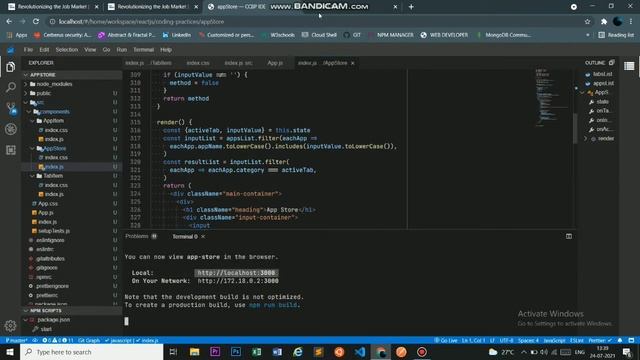Open Visual Studio Code from the taskbar

coord(360,352)
